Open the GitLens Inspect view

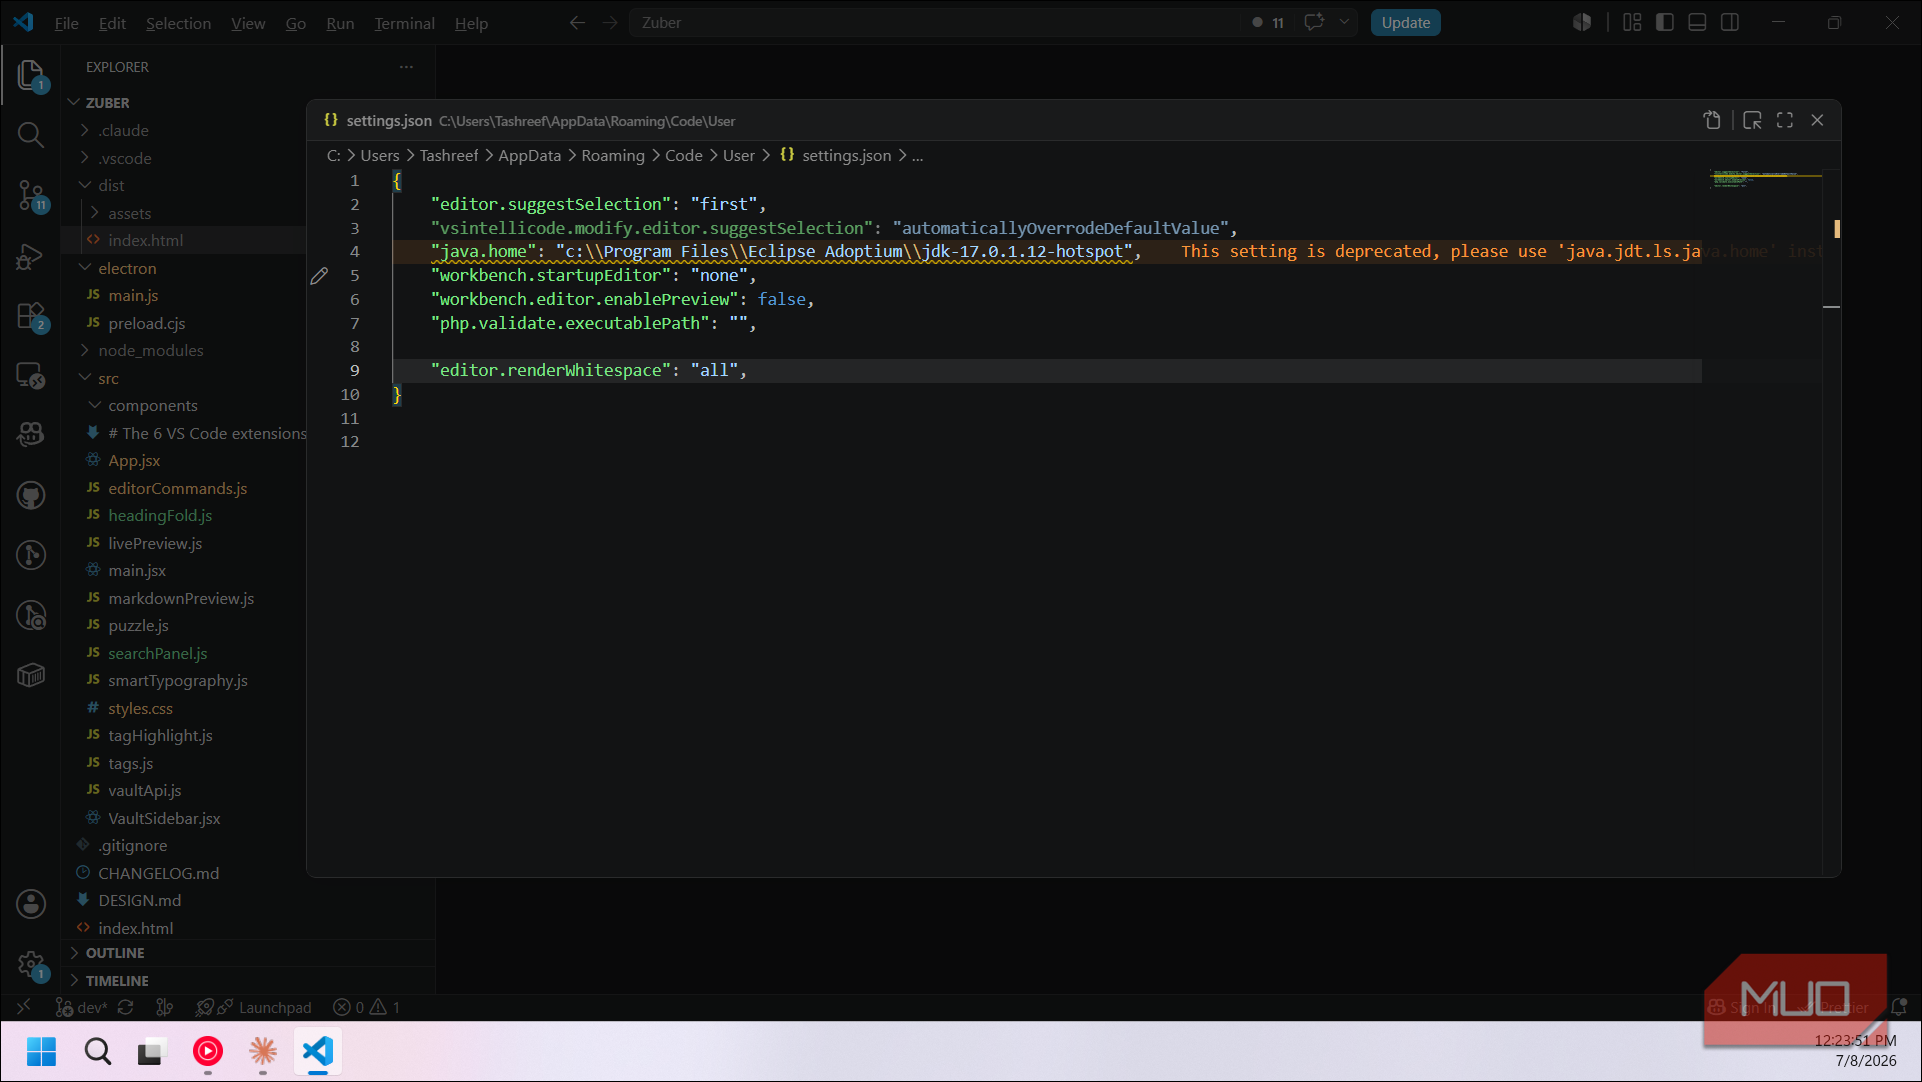coord(31,615)
